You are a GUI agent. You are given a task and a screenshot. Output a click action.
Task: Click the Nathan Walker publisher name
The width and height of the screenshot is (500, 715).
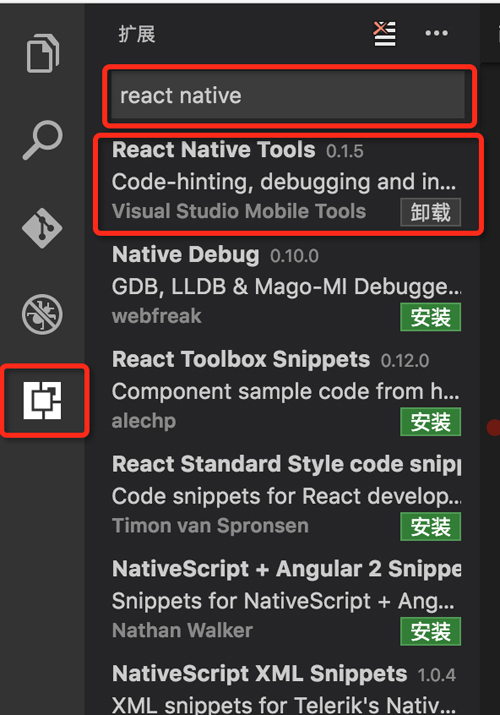[x=182, y=631]
